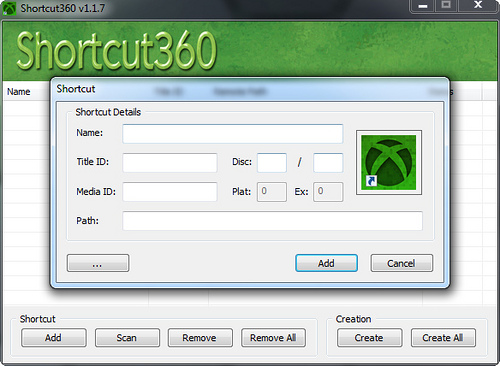Screen dimensions: 500x366
Task: Click the Shortcut360 app icon in title bar
Action: coord(9,8)
